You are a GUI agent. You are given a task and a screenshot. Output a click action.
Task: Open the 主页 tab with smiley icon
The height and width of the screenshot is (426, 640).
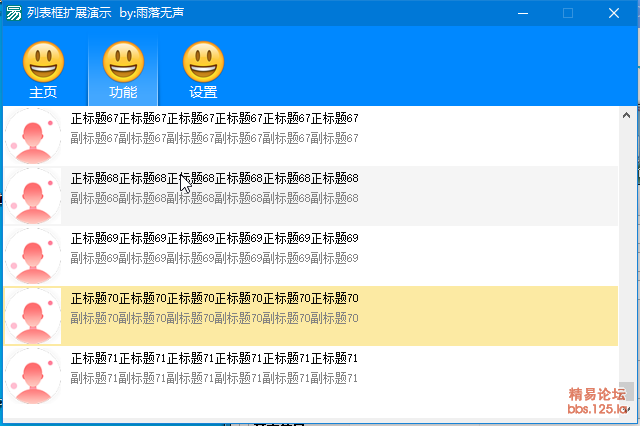(43, 71)
